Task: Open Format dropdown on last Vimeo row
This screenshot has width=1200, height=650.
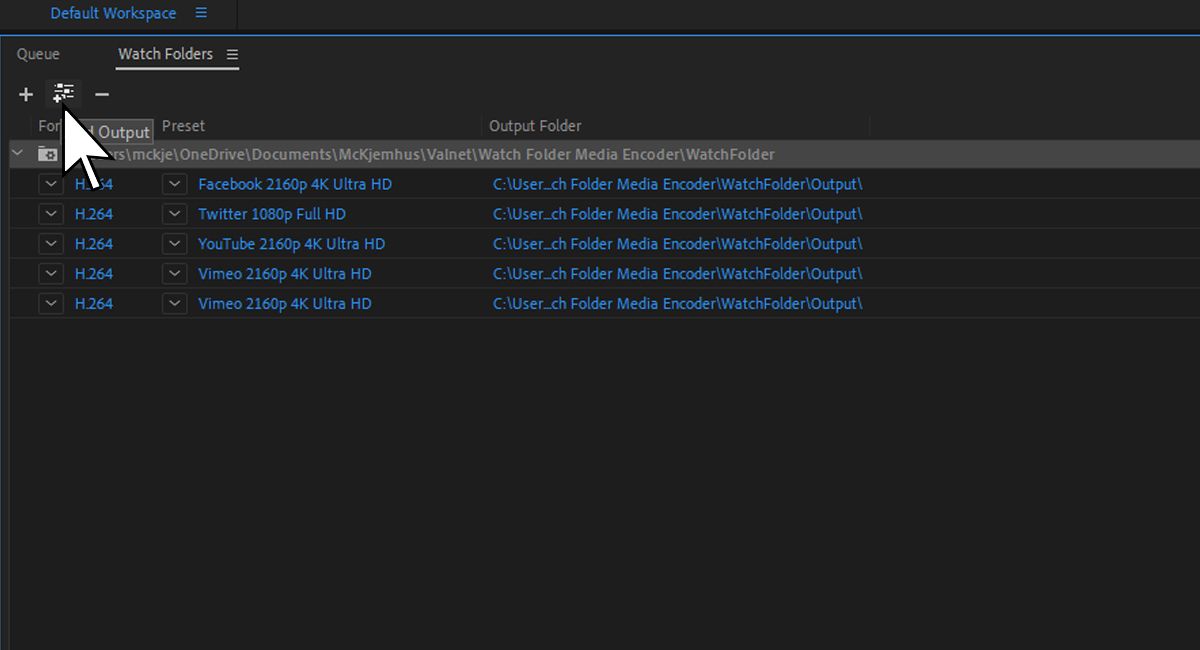Action: 51,304
